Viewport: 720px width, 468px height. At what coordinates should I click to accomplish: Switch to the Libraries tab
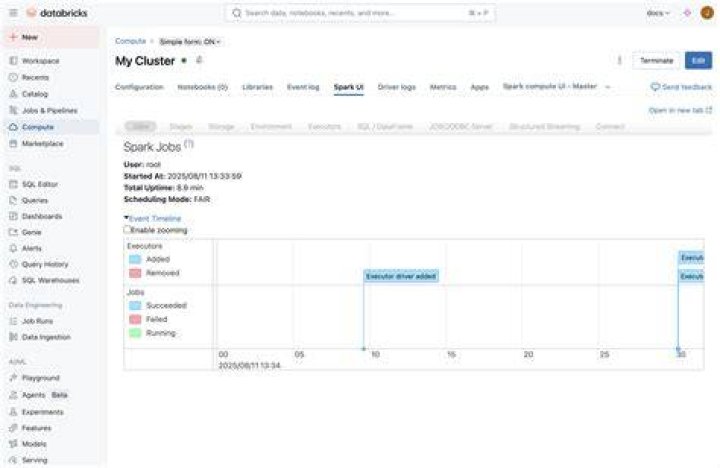257,87
